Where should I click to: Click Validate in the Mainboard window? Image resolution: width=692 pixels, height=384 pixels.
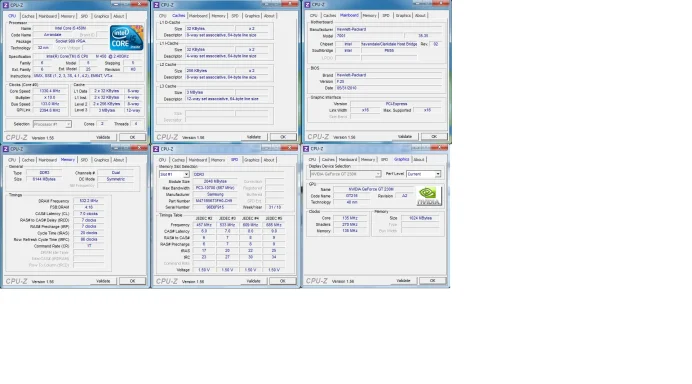click(405, 136)
